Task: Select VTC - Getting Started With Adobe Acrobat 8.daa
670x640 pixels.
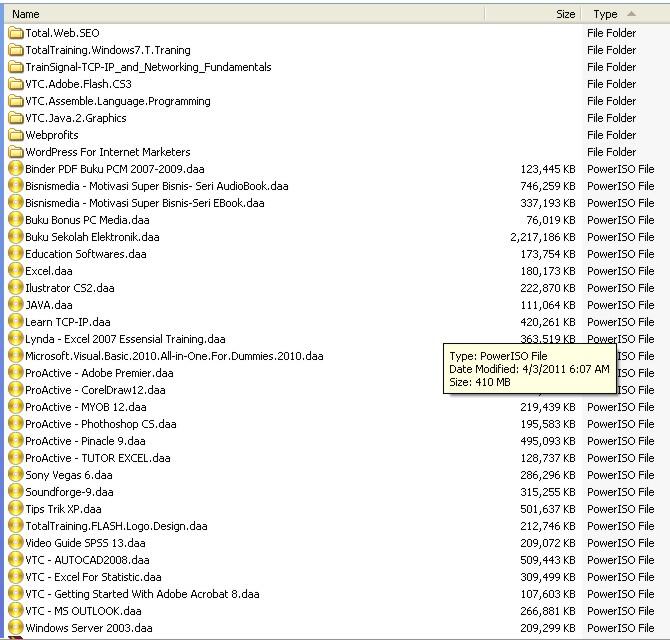Action: tap(142, 594)
